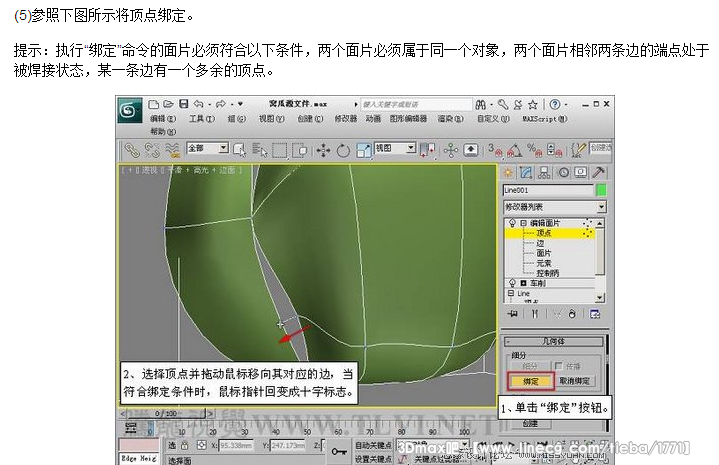This screenshot has width=719, height=465.
Task: Click the Line001 object color swatch
Action: (x=601, y=190)
